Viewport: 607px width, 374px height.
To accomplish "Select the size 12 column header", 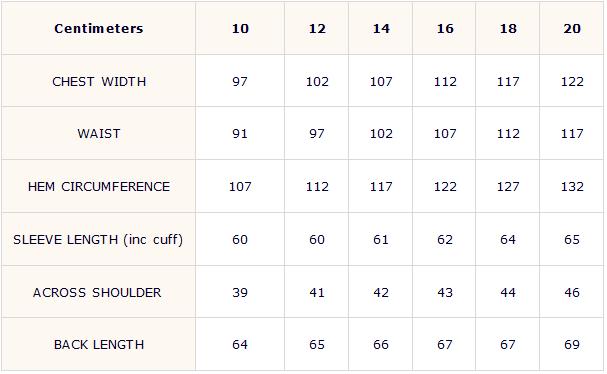I will point(317,28).
